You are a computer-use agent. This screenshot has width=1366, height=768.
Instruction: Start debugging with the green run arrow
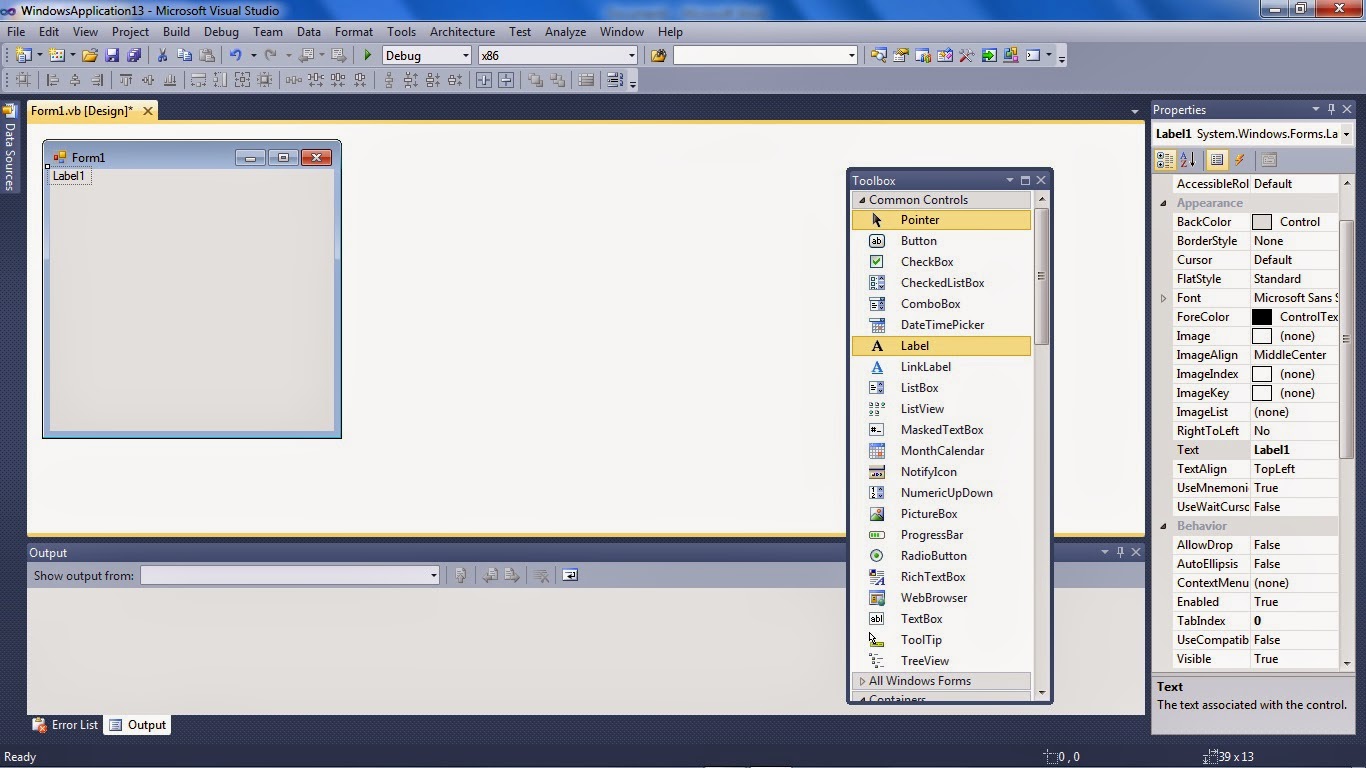pos(366,55)
